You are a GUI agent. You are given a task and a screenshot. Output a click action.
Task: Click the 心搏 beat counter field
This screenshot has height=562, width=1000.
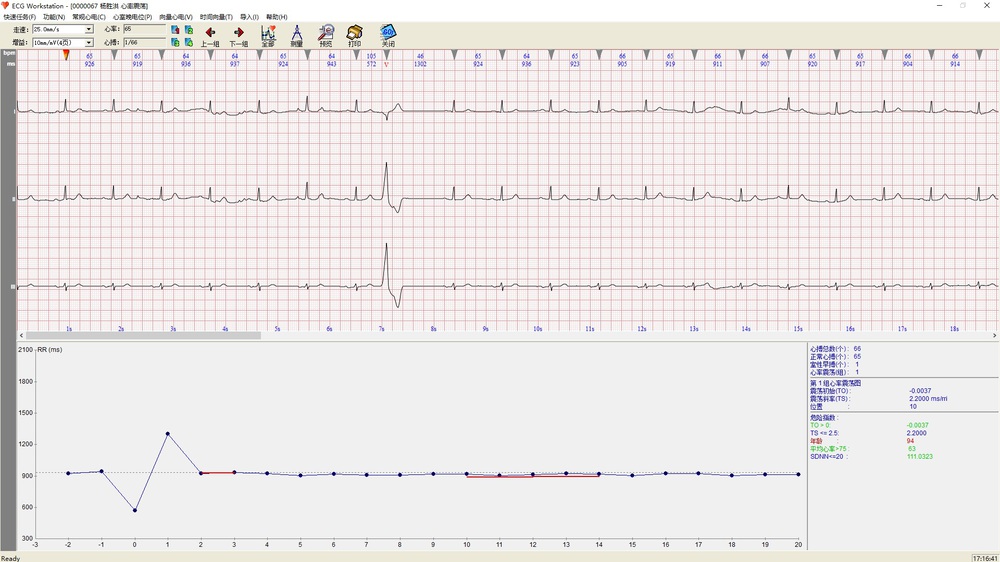(x=144, y=43)
